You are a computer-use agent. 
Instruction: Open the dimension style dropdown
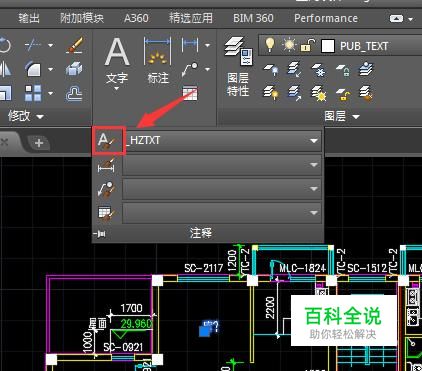pyautogui.click(x=222, y=165)
